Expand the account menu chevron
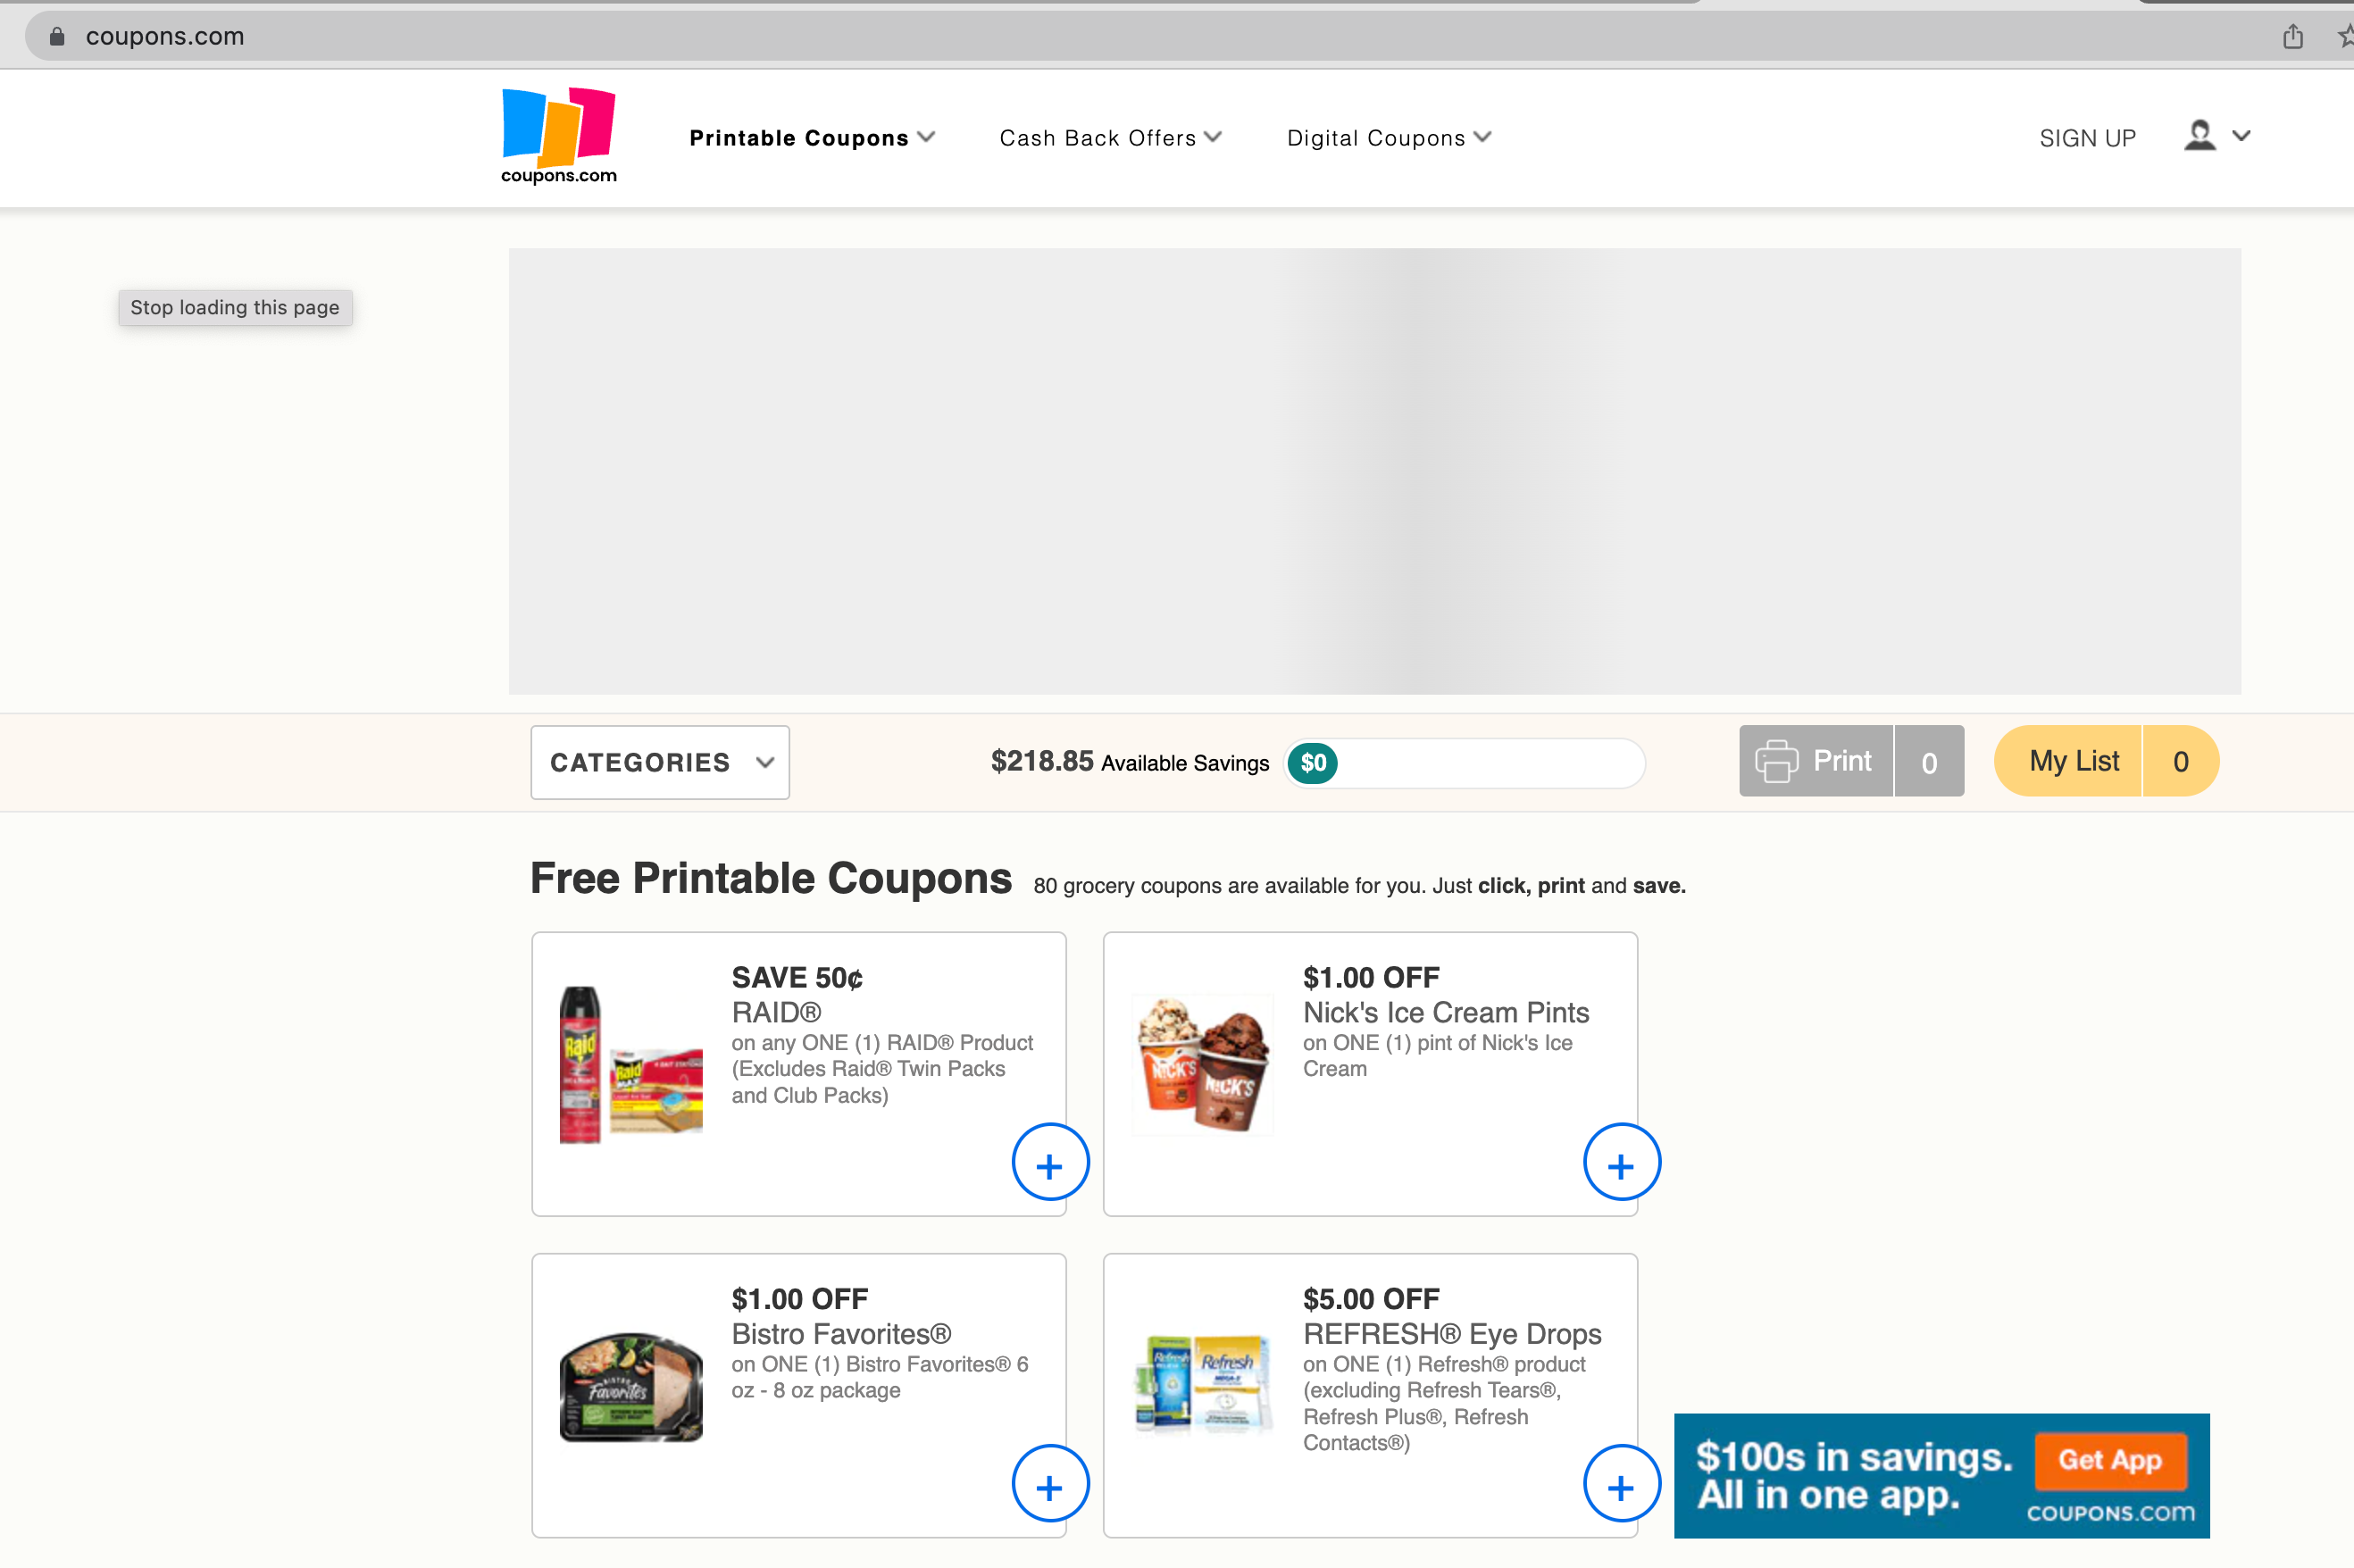Viewport: 2354px width, 1568px height. [2241, 135]
